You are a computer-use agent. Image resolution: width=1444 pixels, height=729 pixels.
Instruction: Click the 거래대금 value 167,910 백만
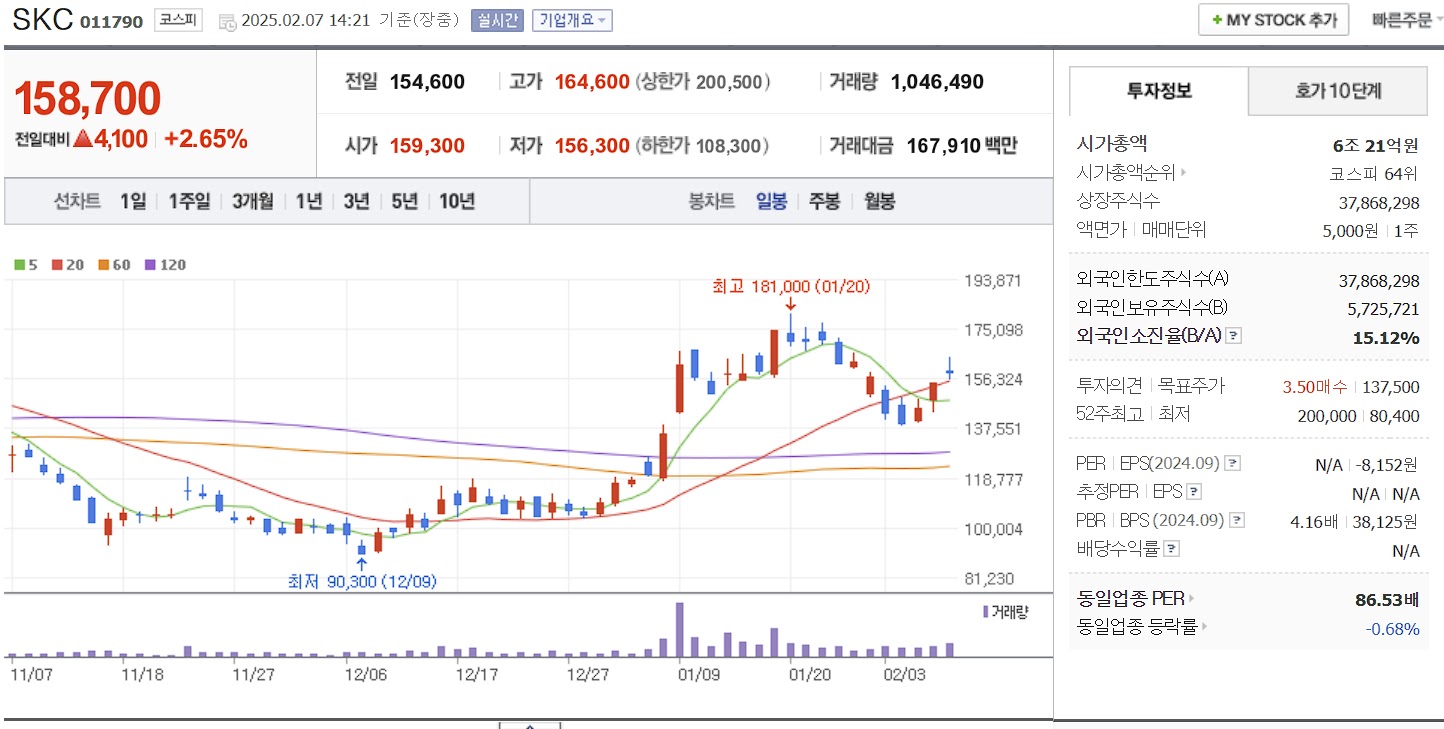click(x=962, y=146)
